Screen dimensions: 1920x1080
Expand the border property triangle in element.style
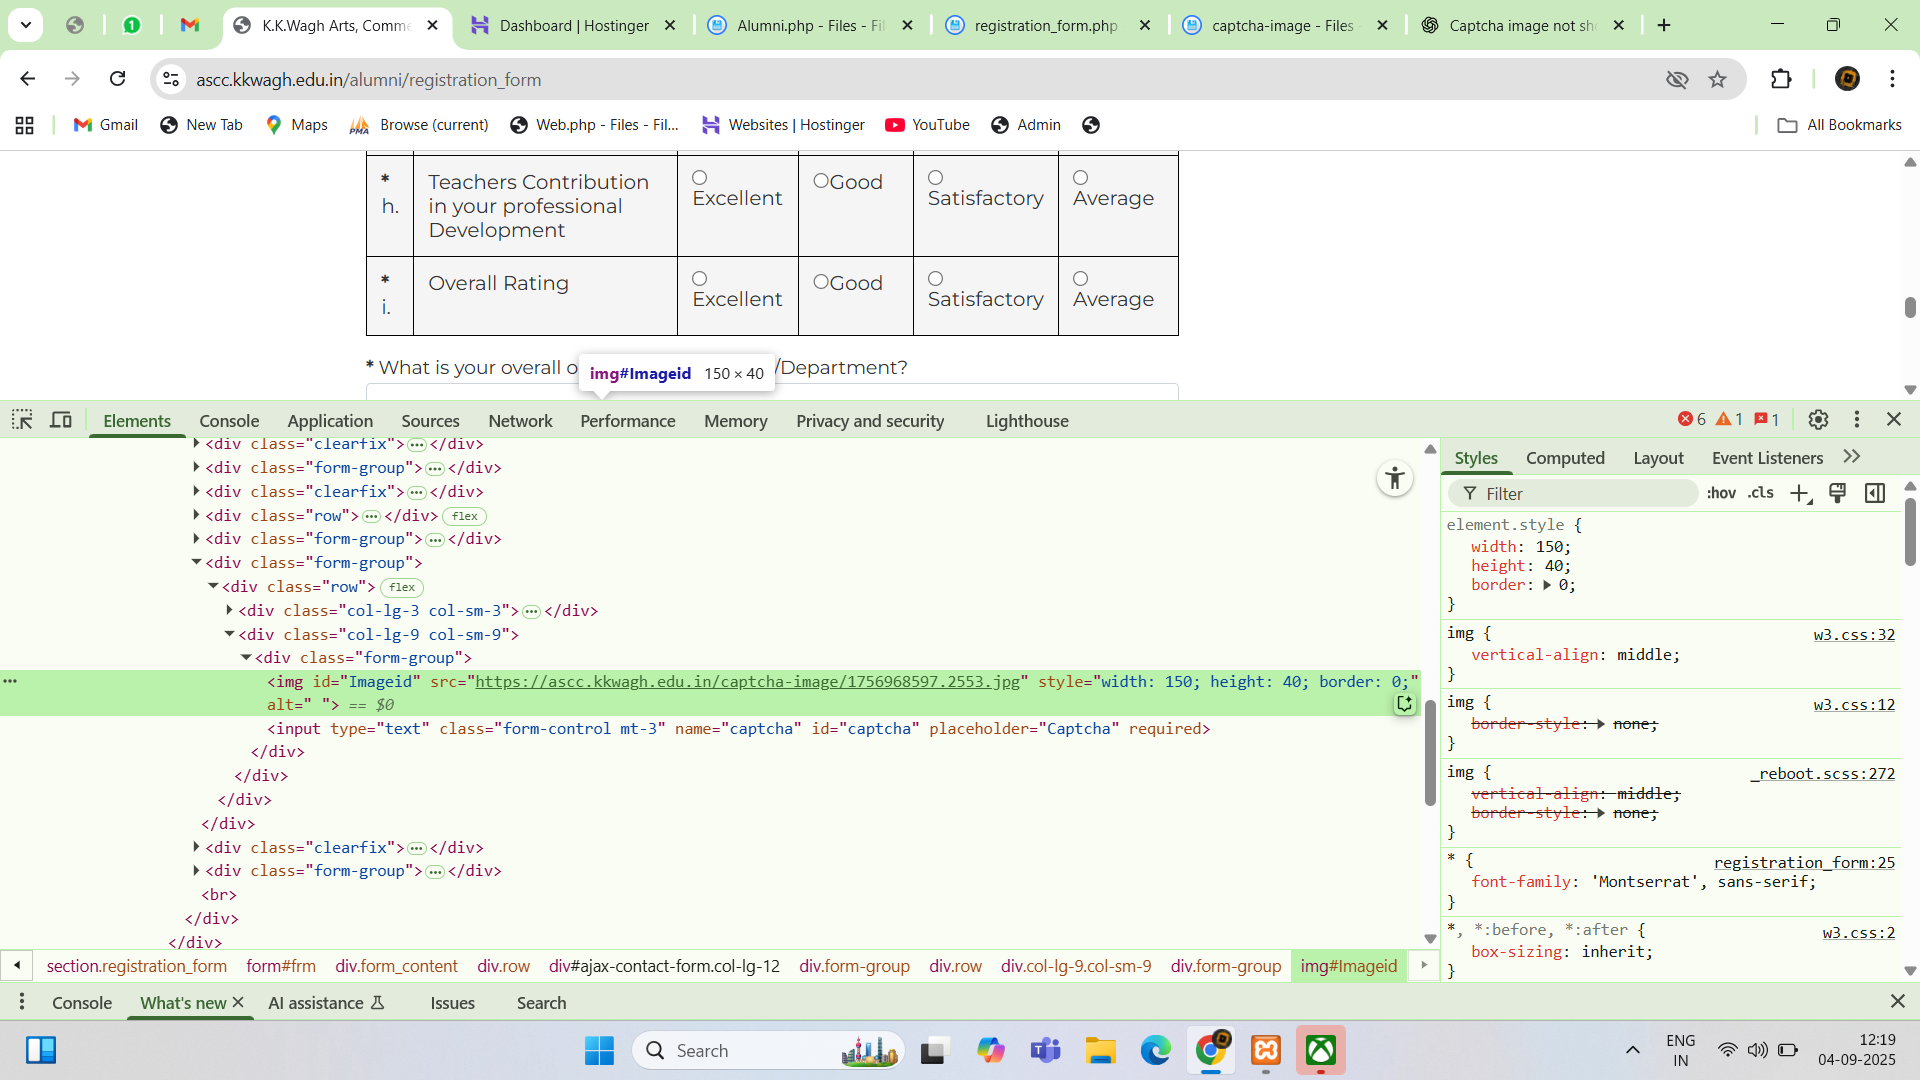pyautogui.click(x=1547, y=586)
